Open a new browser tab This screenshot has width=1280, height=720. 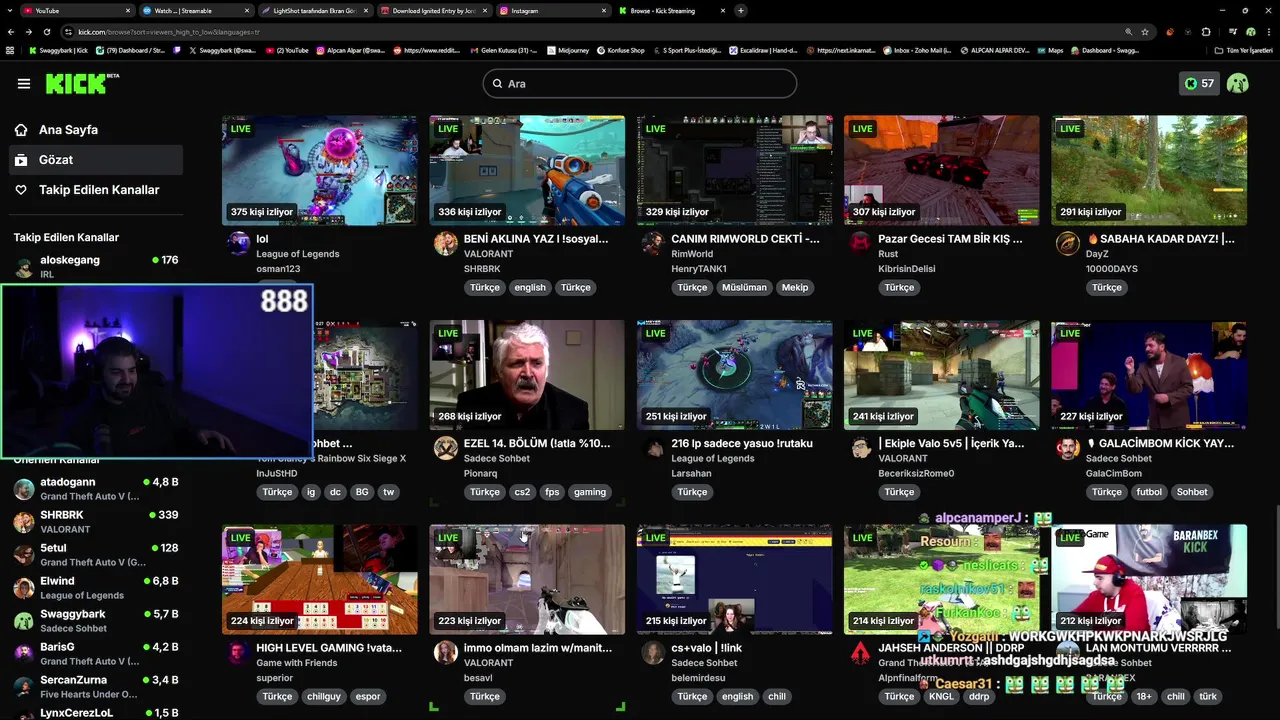(x=740, y=10)
